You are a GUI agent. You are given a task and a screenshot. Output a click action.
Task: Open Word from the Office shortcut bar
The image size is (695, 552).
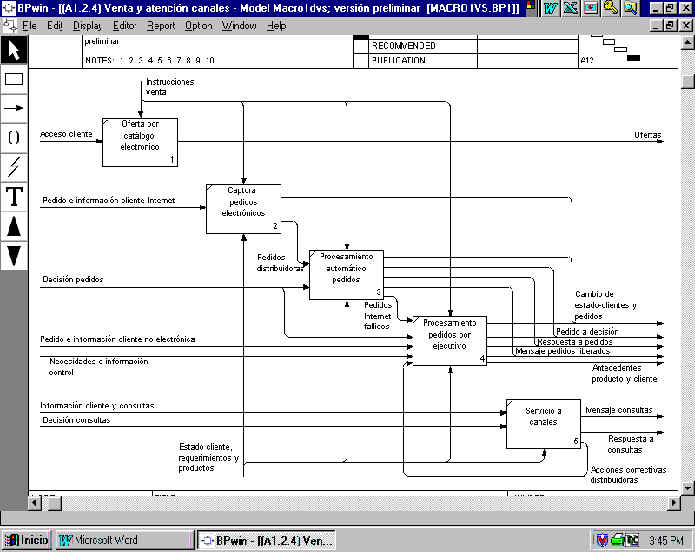pos(551,8)
